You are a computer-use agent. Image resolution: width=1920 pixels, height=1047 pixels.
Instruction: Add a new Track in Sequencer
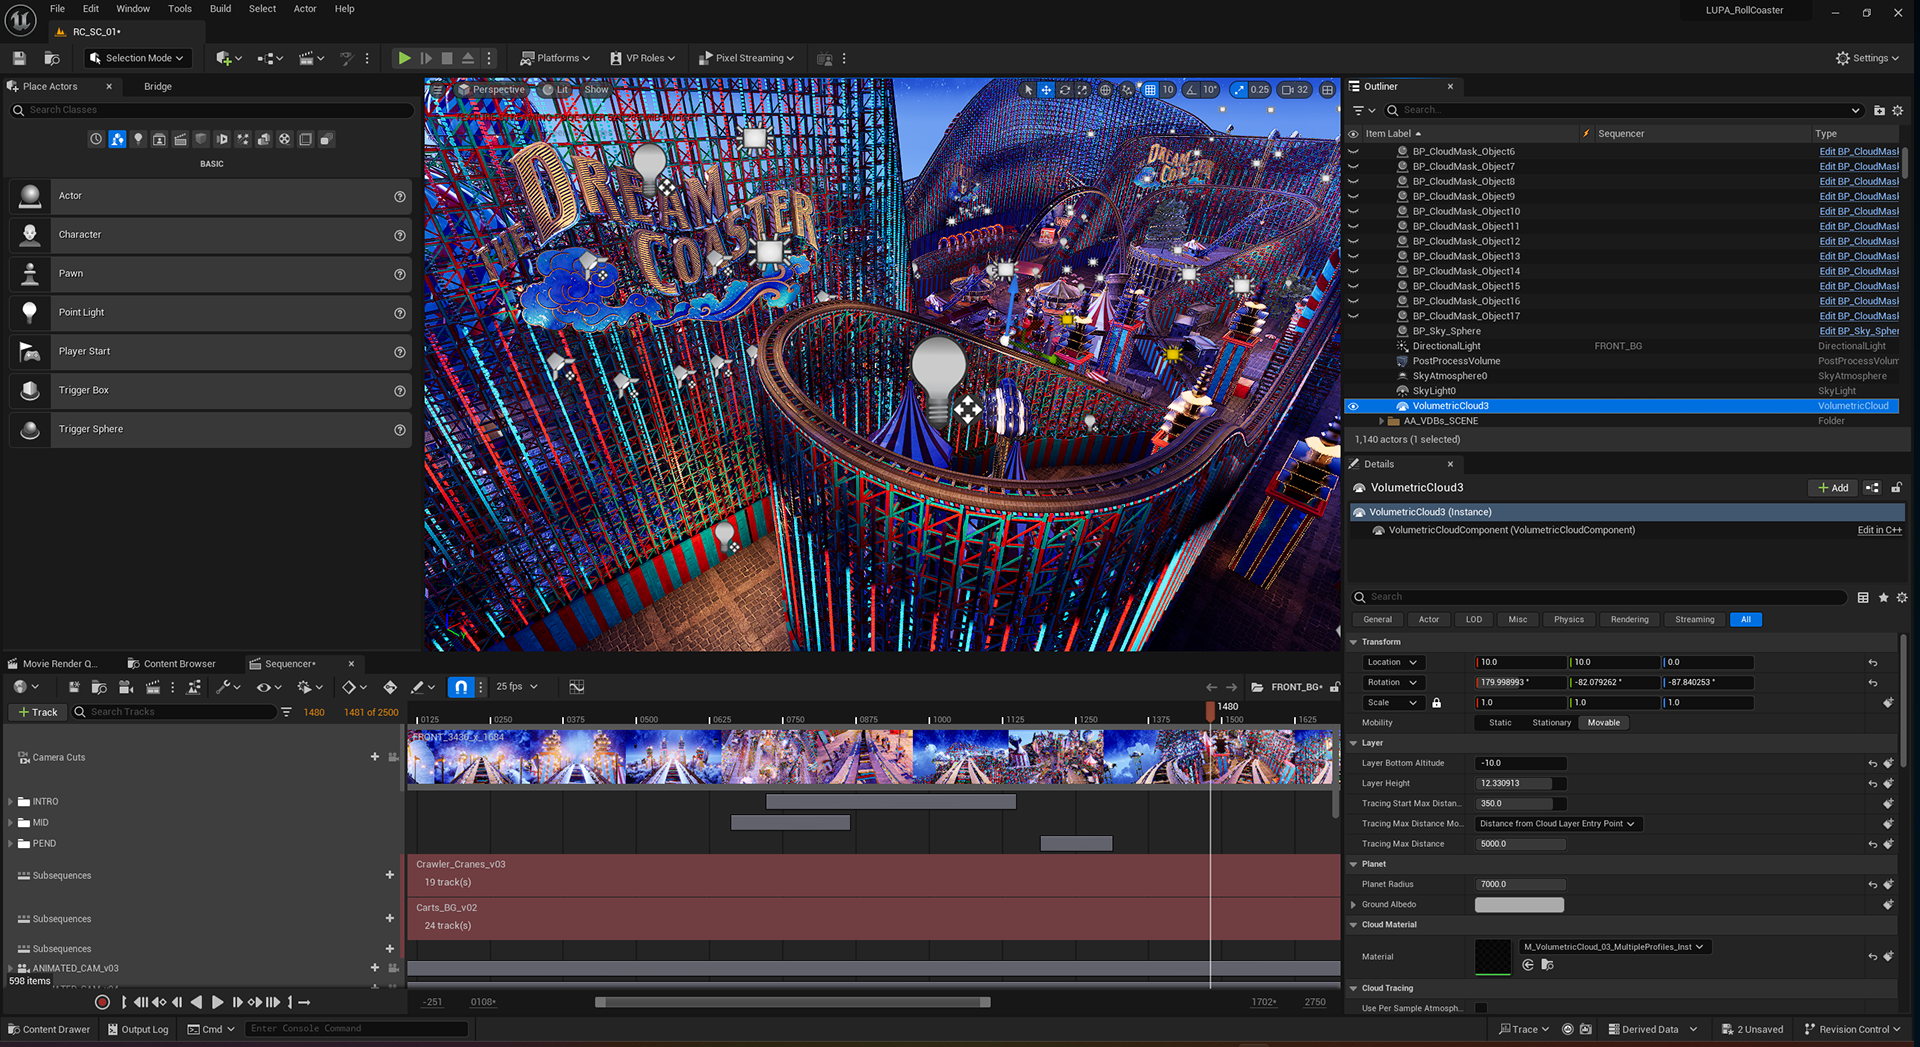[x=38, y=712]
